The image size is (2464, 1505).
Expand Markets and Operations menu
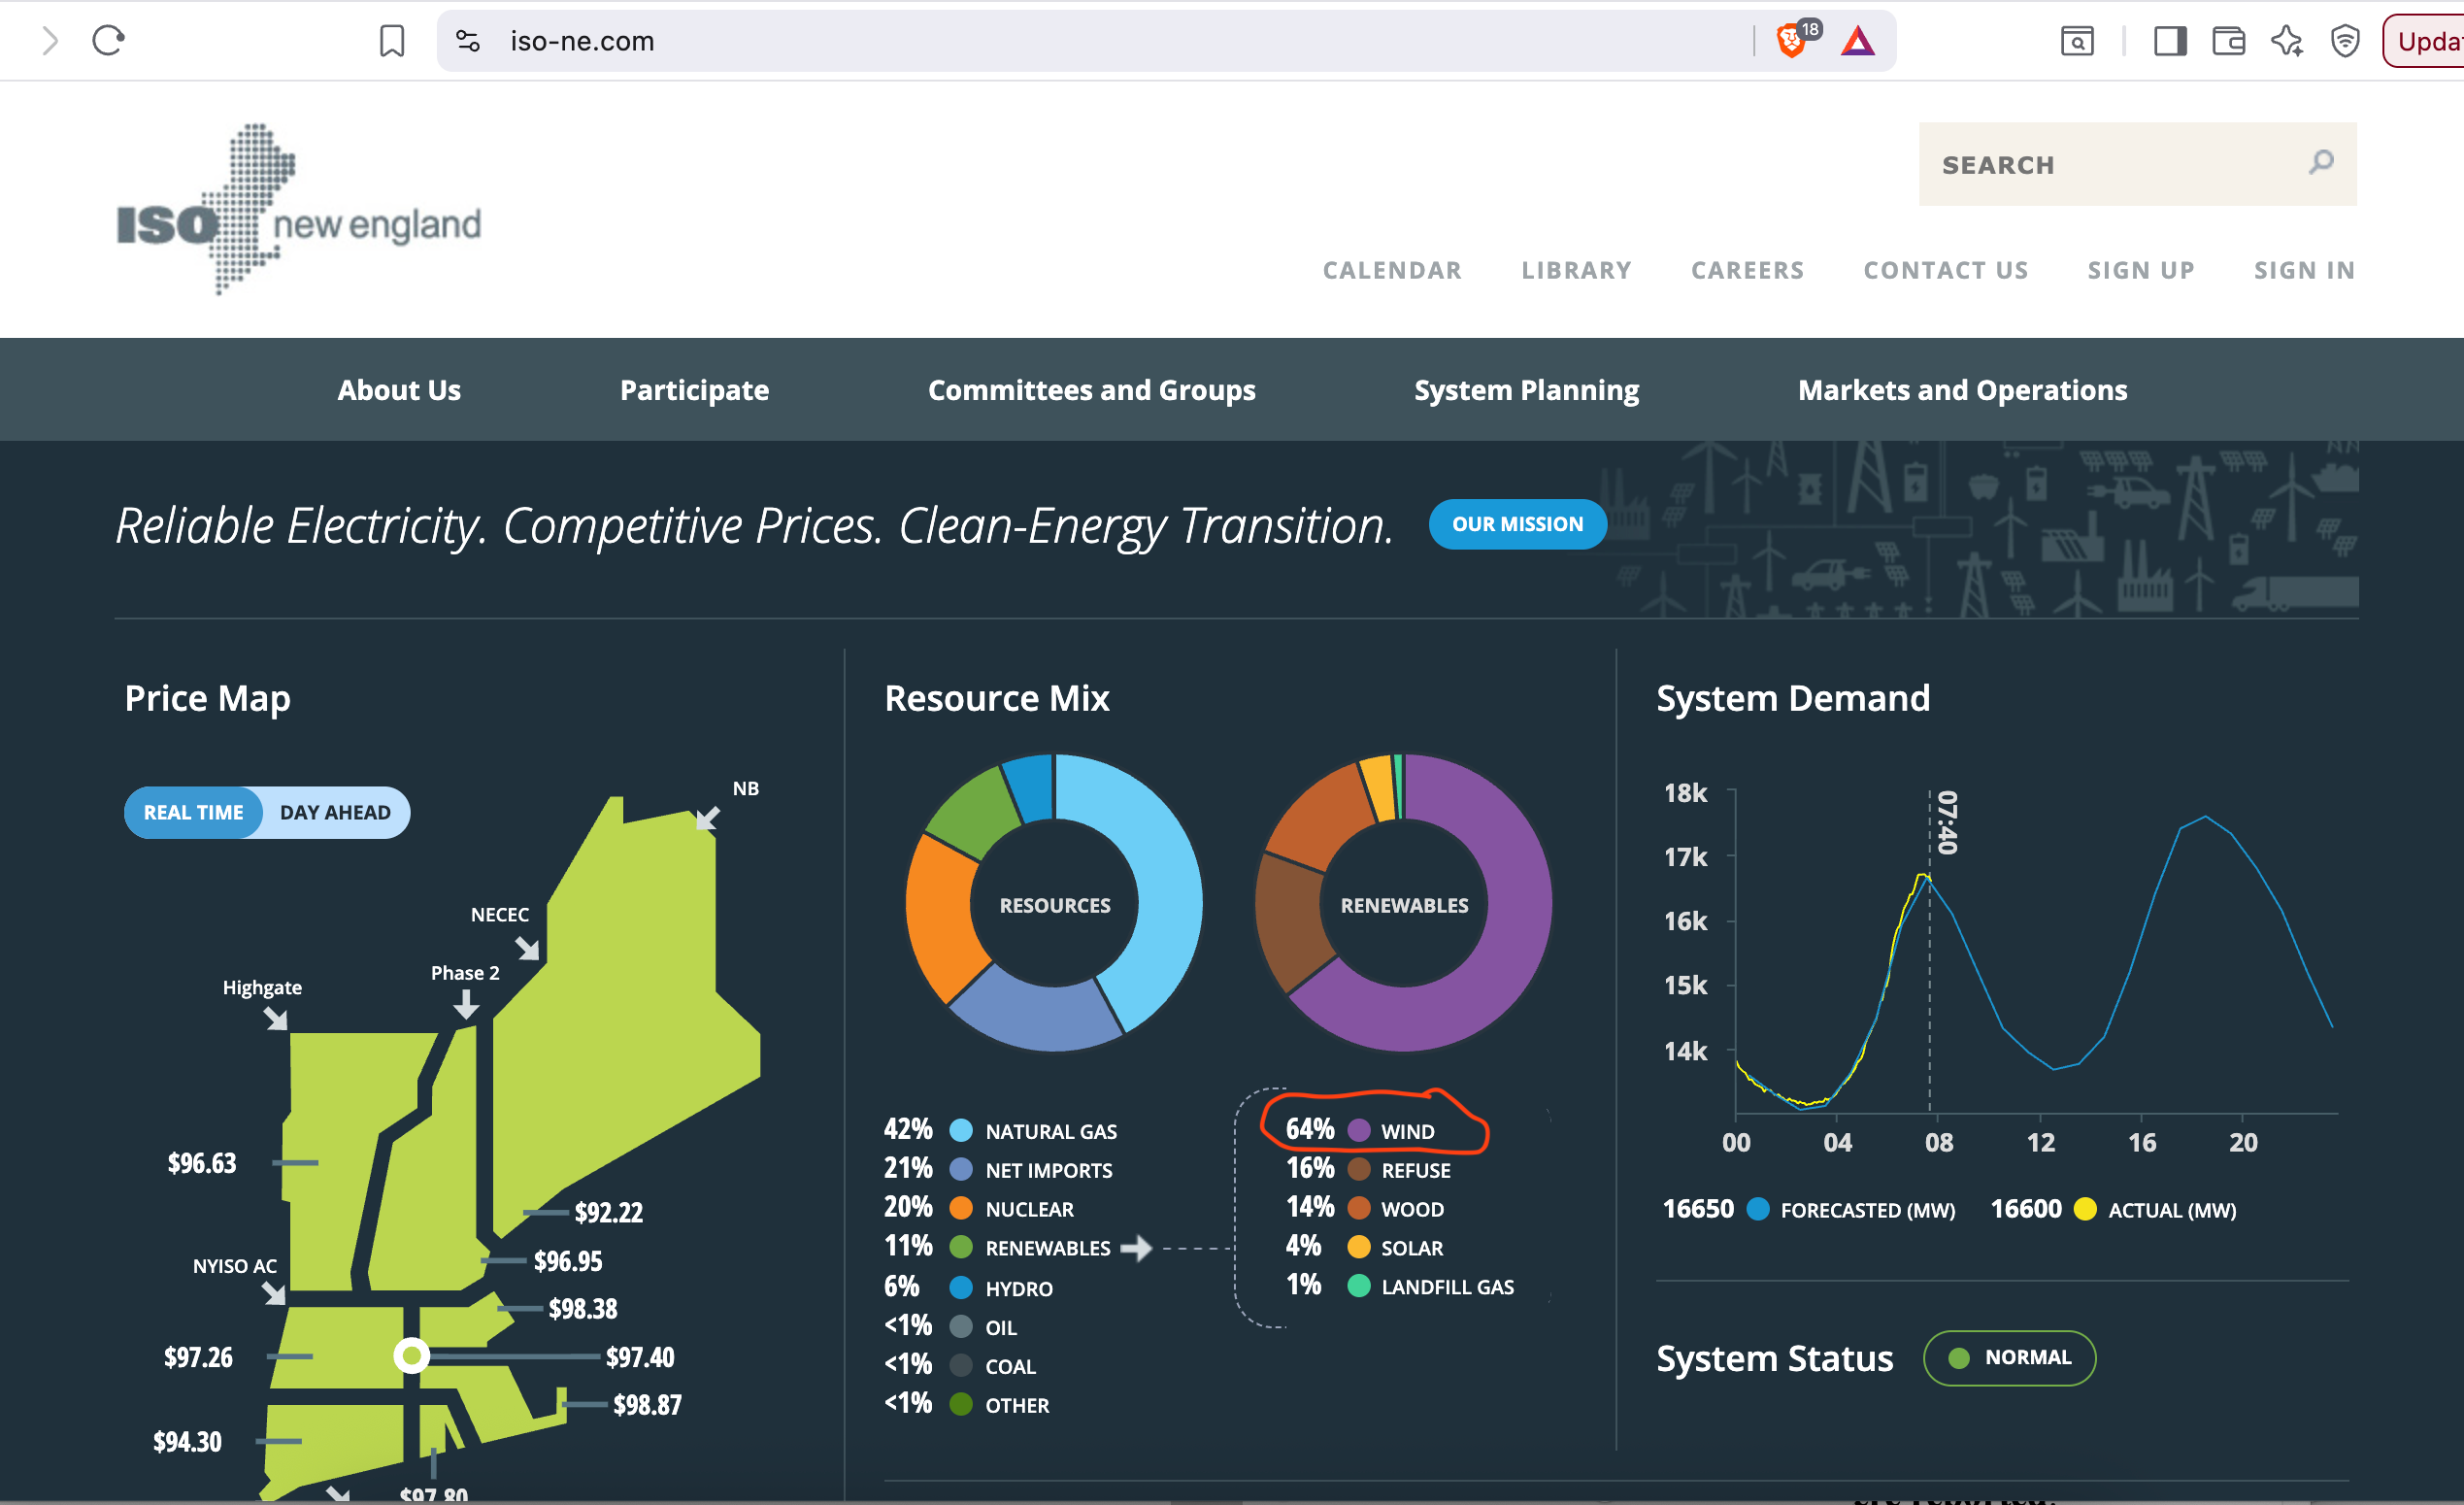(x=1962, y=390)
